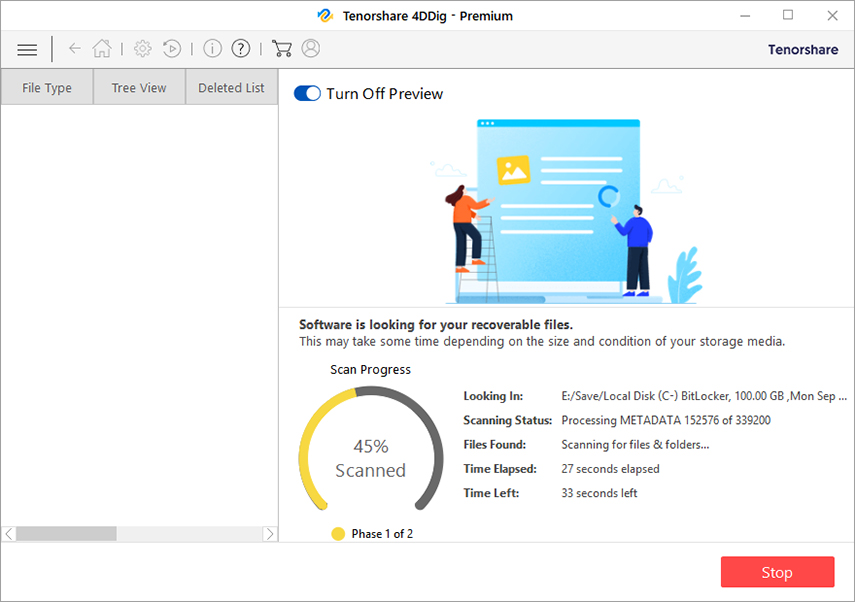
Task: Switch to the Tree View tab
Action: point(139,87)
